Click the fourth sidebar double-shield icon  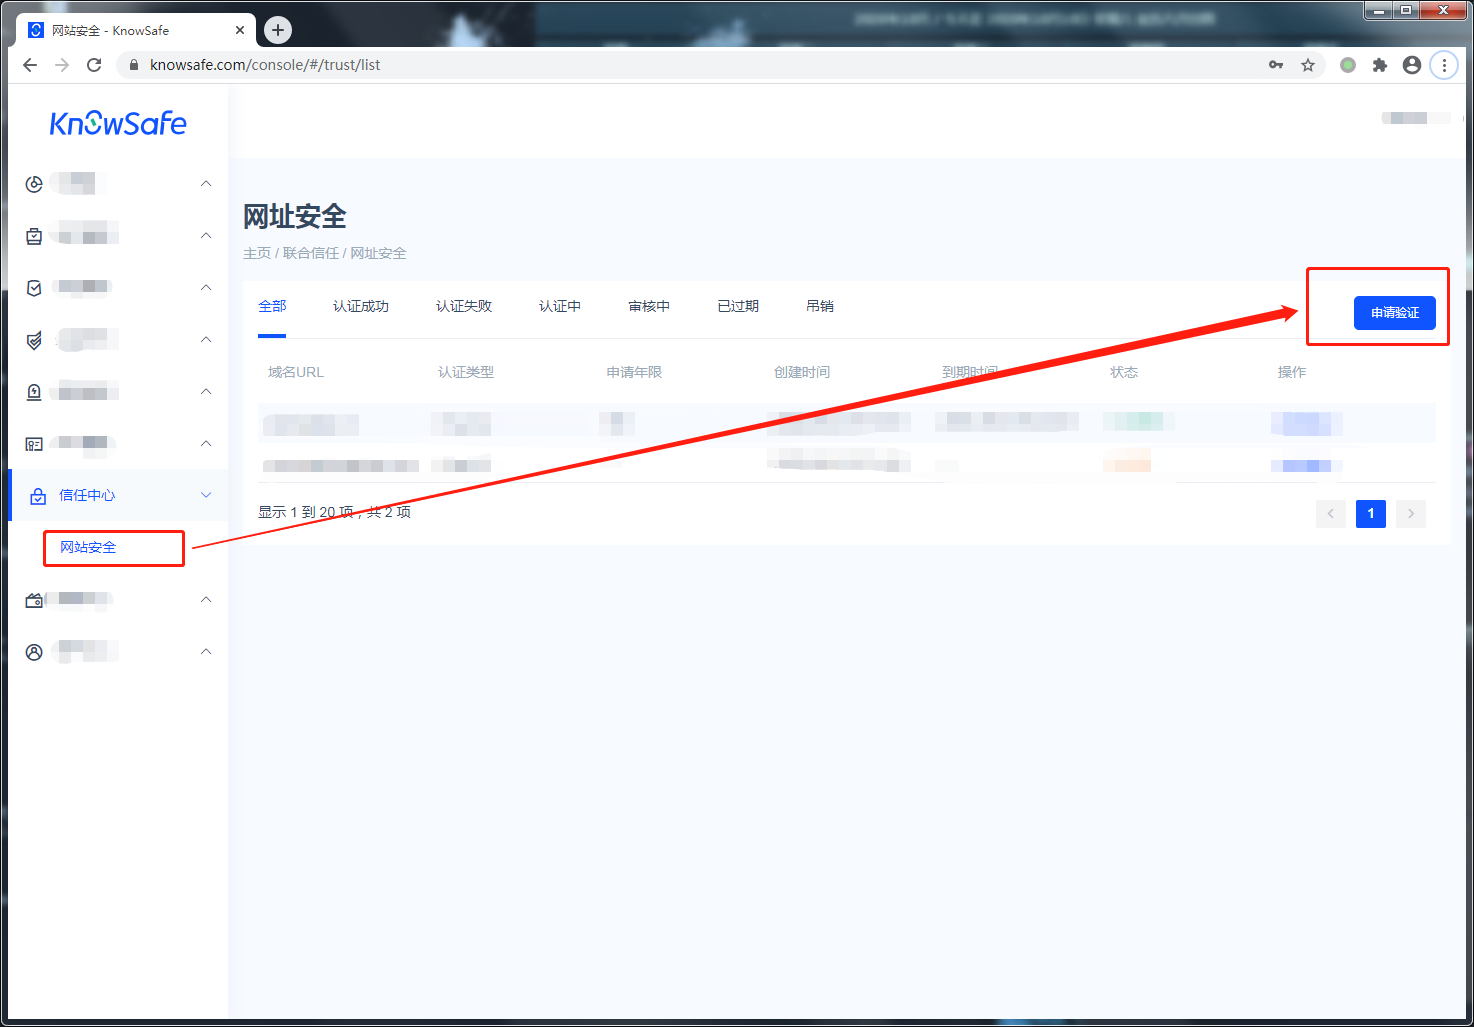34,340
